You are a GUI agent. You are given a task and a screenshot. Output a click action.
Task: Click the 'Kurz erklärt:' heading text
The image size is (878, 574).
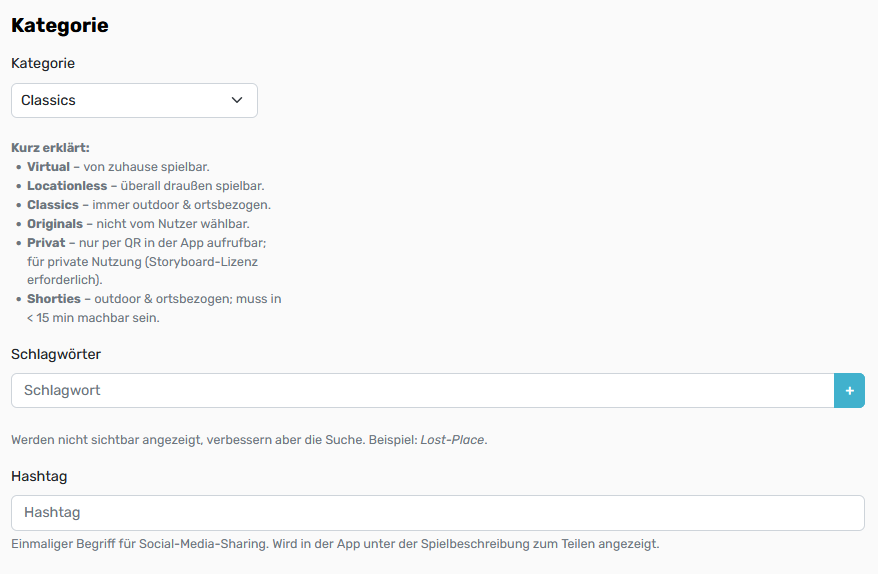click(x=50, y=148)
